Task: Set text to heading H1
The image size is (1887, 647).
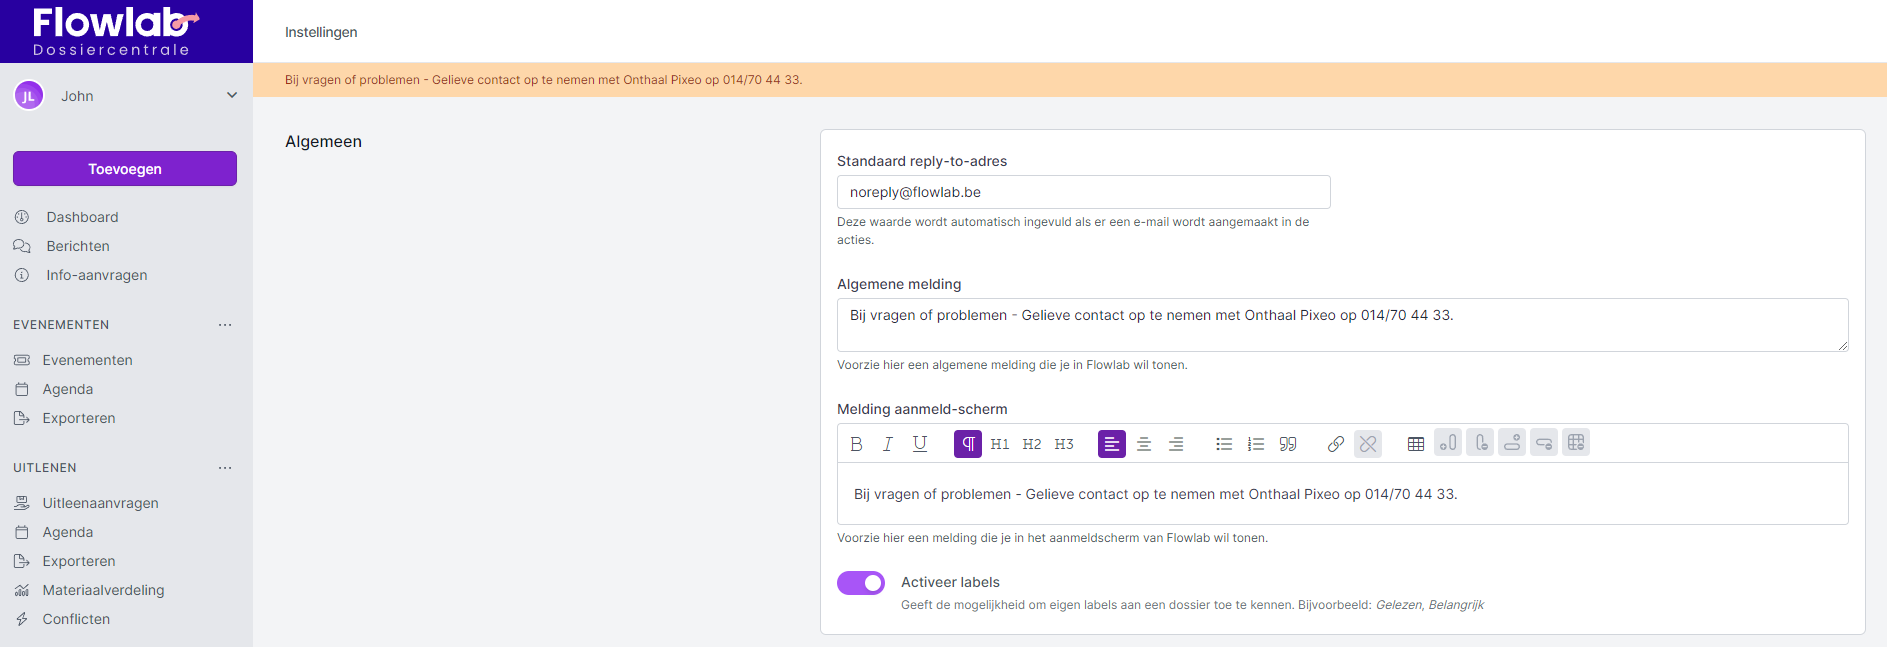Action: [1000, 444]
